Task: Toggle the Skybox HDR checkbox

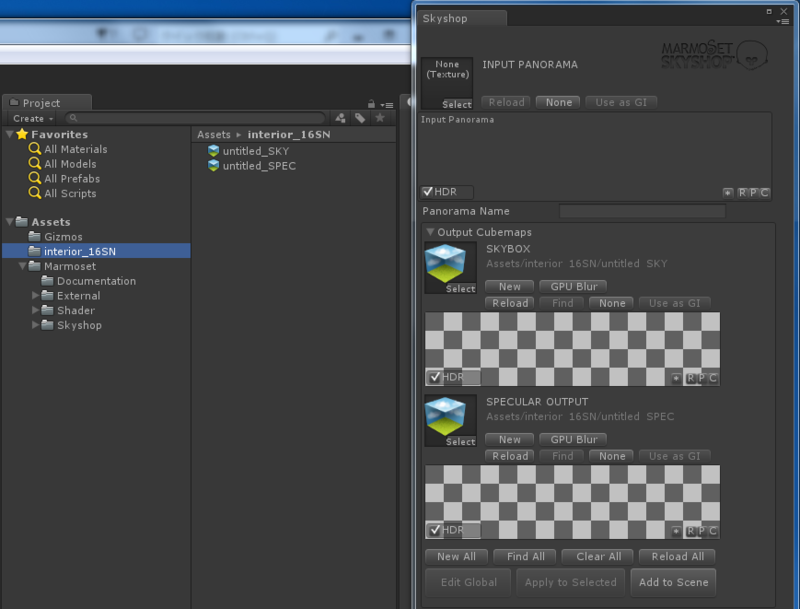Action: (x=435, y=377)
